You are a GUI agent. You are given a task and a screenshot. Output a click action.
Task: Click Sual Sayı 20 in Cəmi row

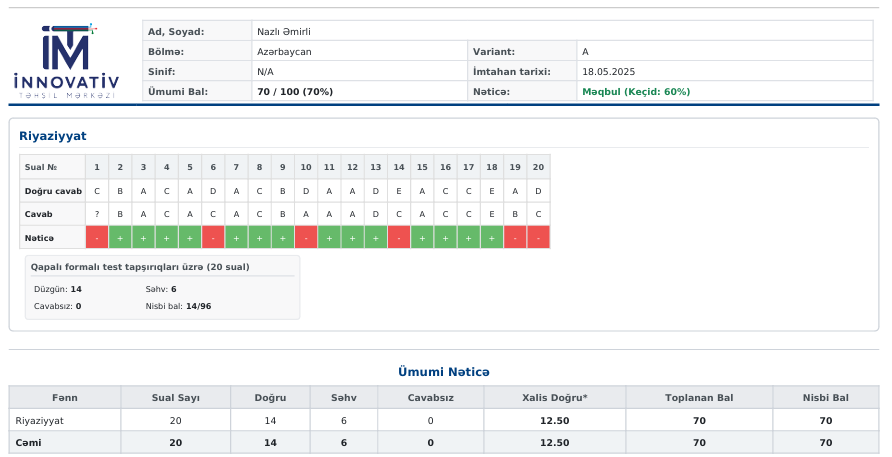176,443
